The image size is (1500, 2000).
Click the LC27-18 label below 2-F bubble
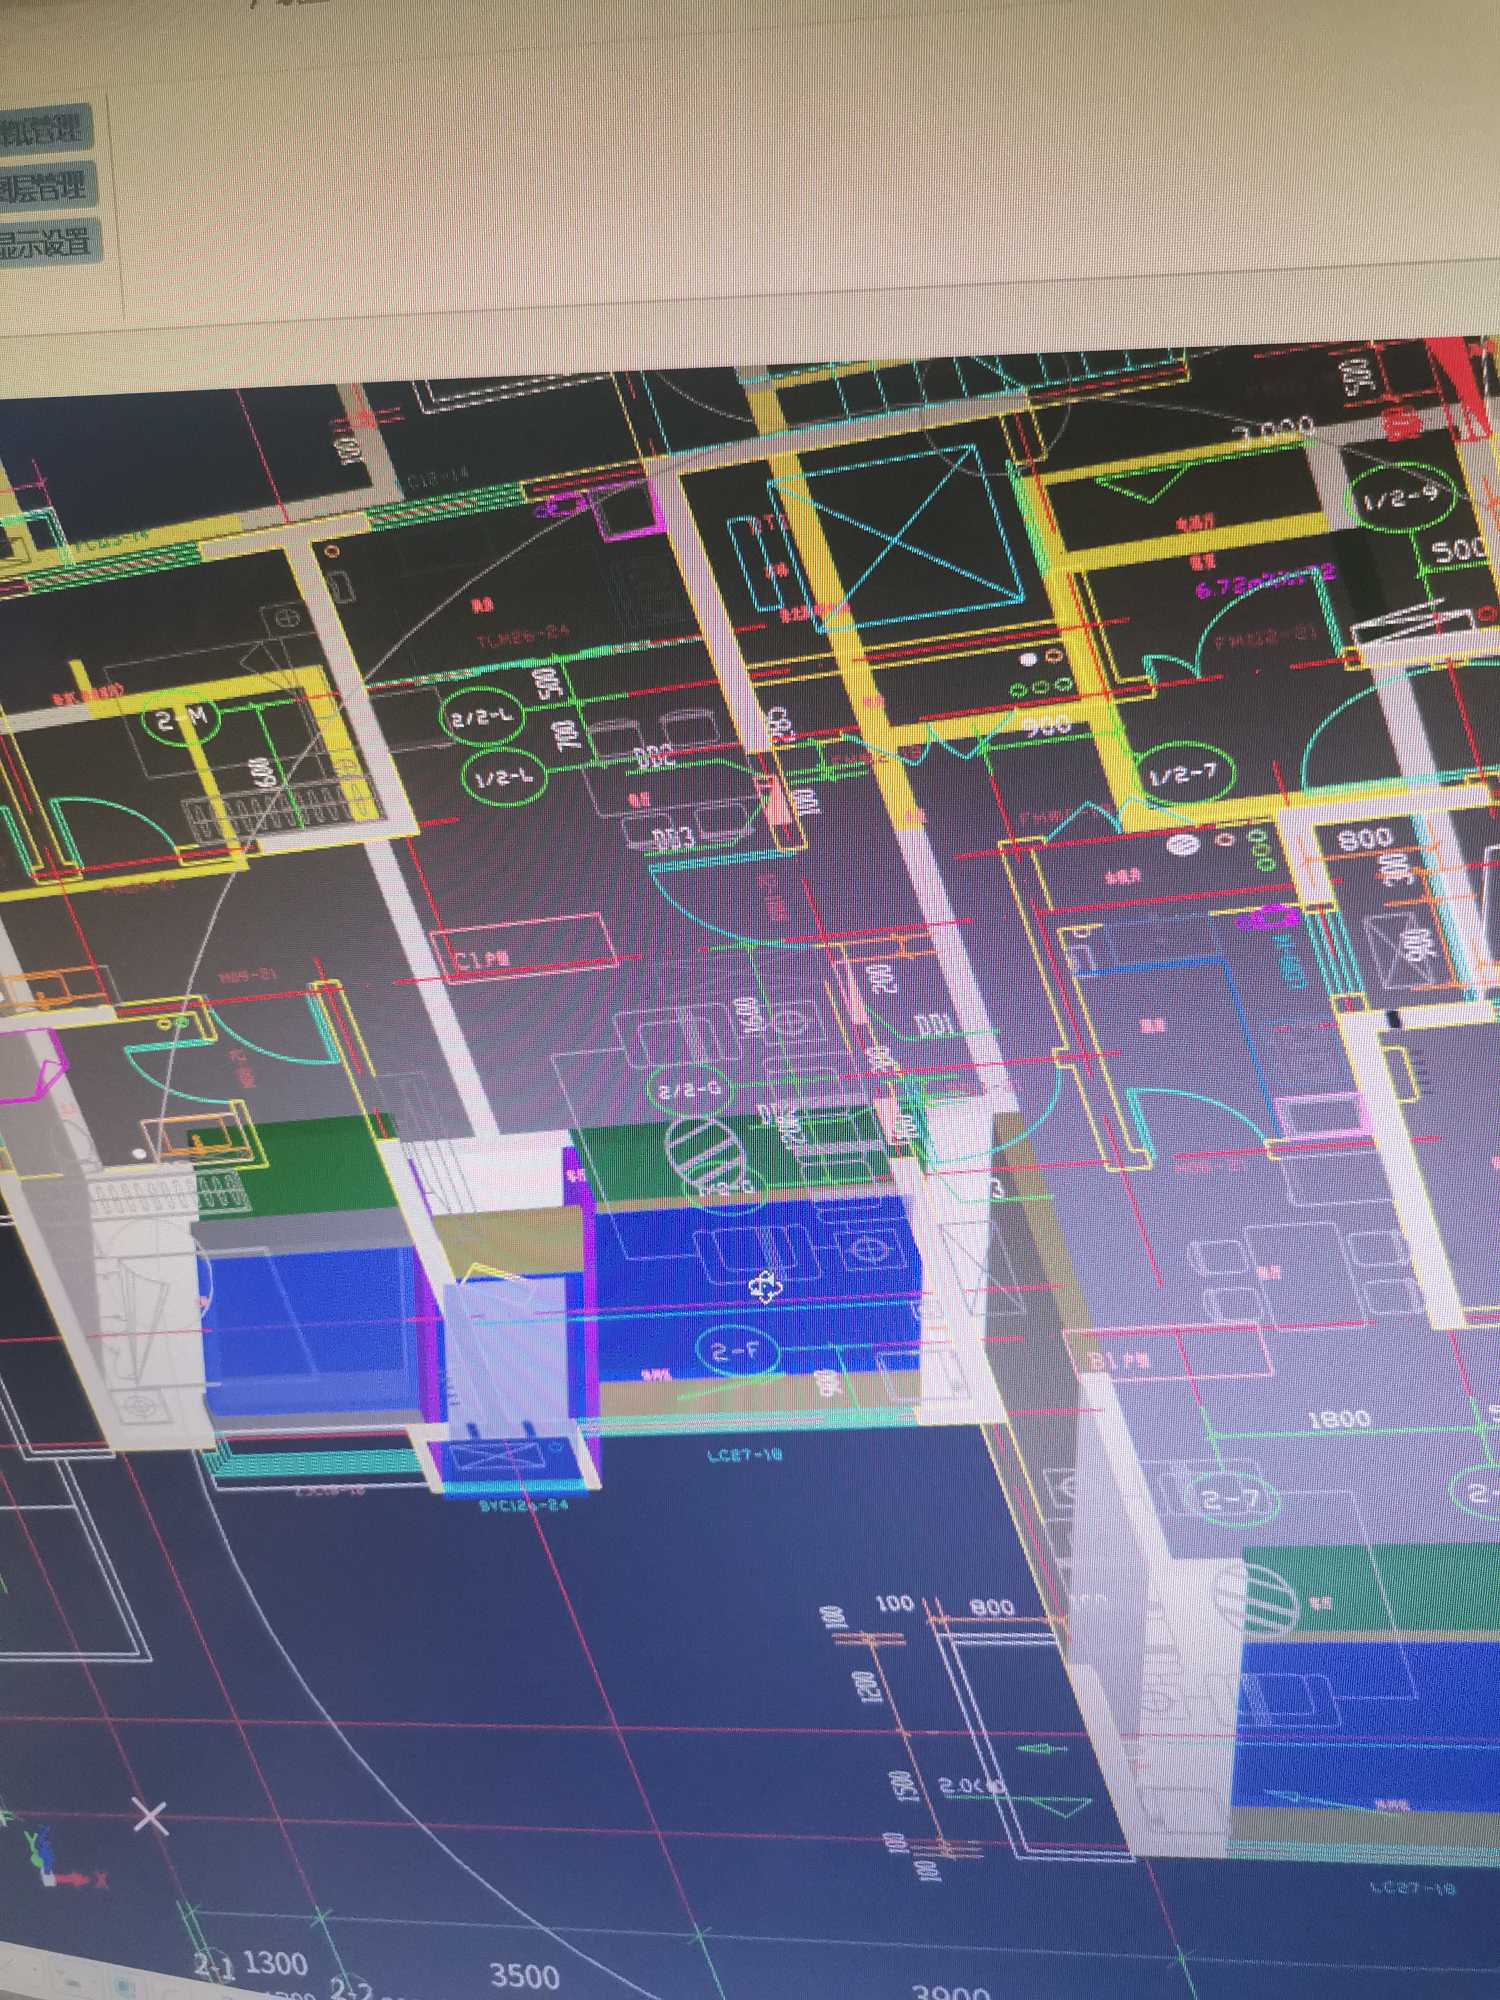(745, 1455)
